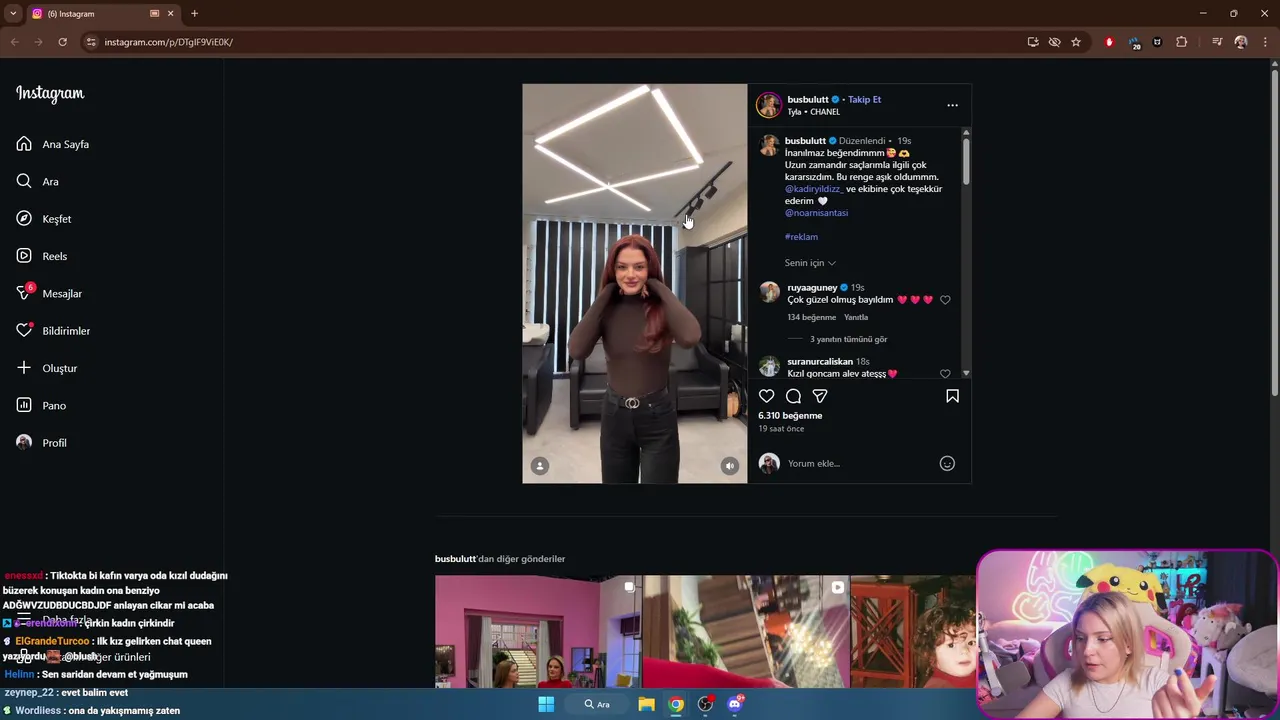The image size is (1280, 720).
Task: Open Ana Sayfa in Instagram sidebar
Action: coord(53,144)
